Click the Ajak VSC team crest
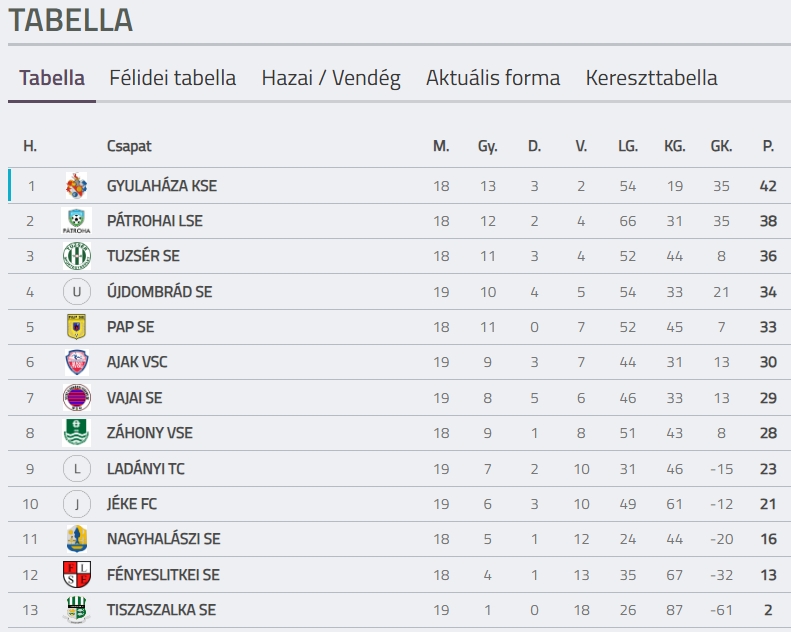This screenshot has height=632, width=791. click(77, 362)
